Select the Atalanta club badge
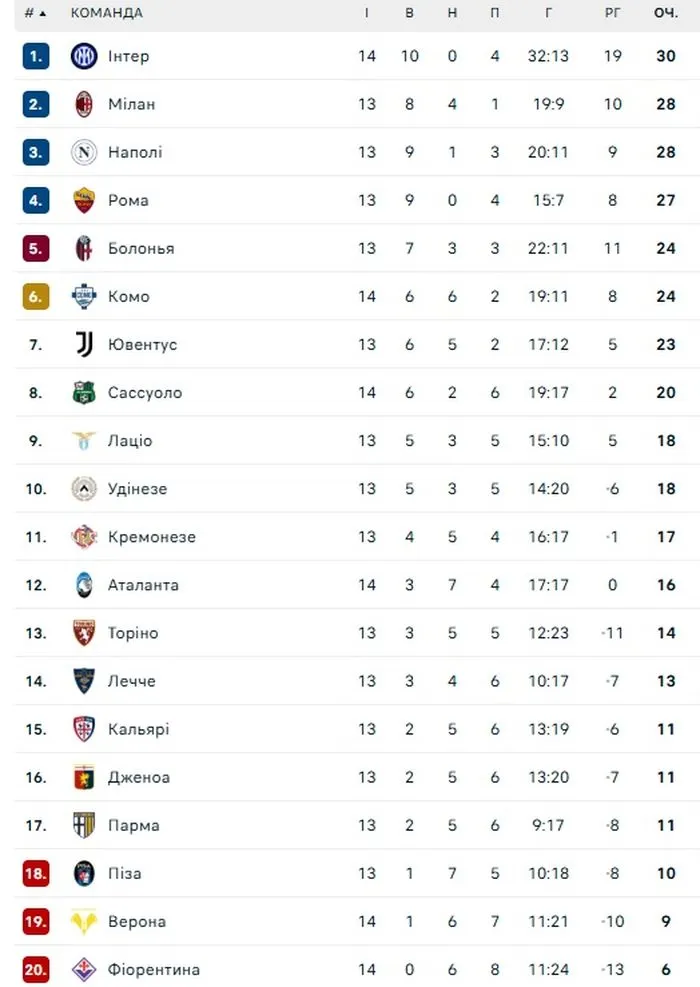This screenshot has width=700, height=987. point(84,585)
